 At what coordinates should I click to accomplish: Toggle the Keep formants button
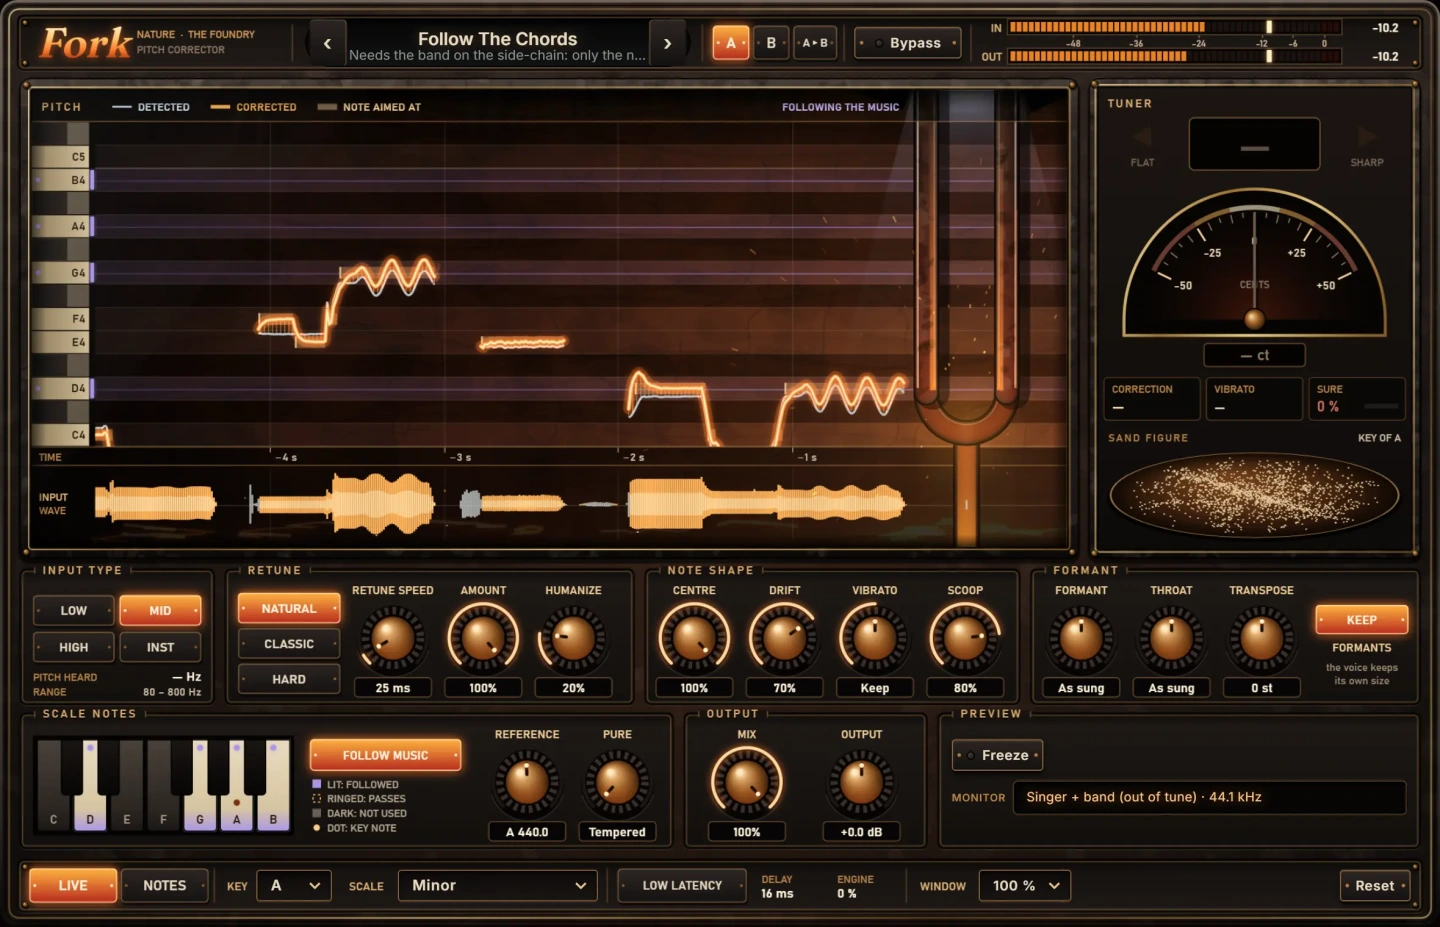tap(1361, 620)
